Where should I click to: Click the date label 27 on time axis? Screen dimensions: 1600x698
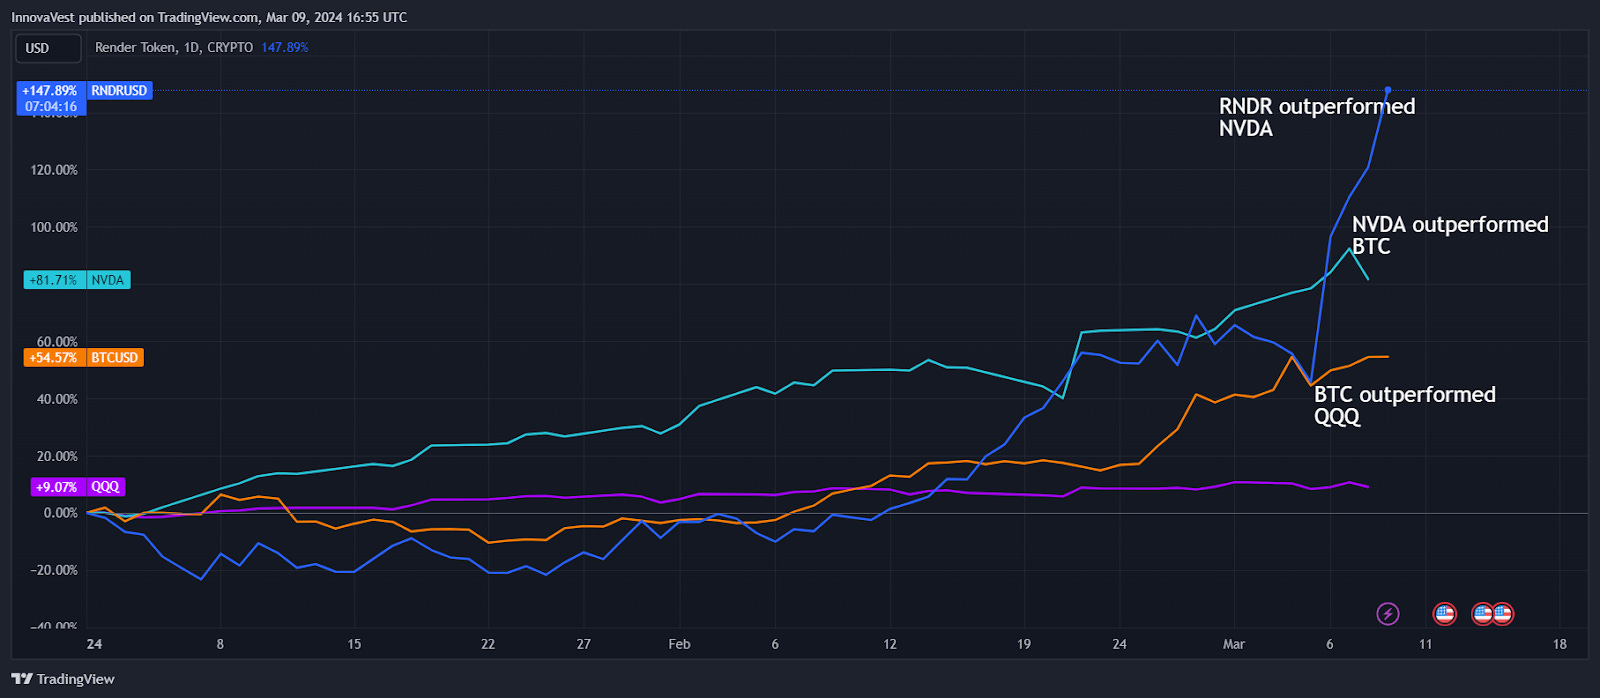pyautogui.click(x=584, y=644)
